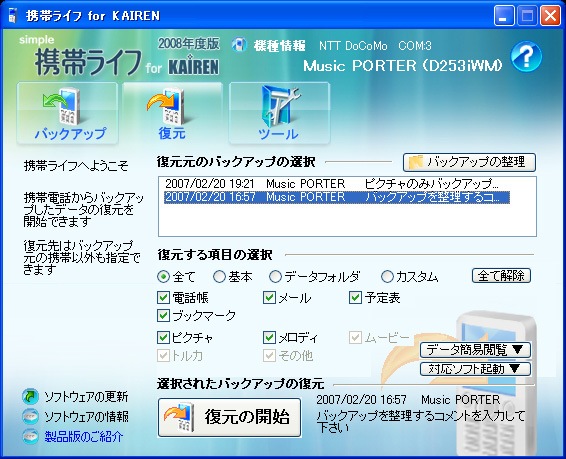Uncheck the 電話帳 checkbox
566x459 pixels.
164,298
